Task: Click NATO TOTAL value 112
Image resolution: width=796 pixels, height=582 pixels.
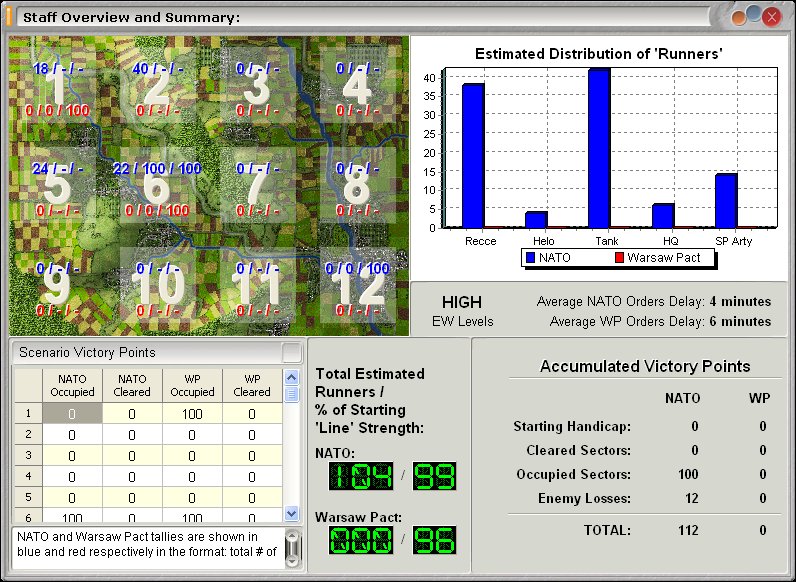Action: click(x=688, y=530)
